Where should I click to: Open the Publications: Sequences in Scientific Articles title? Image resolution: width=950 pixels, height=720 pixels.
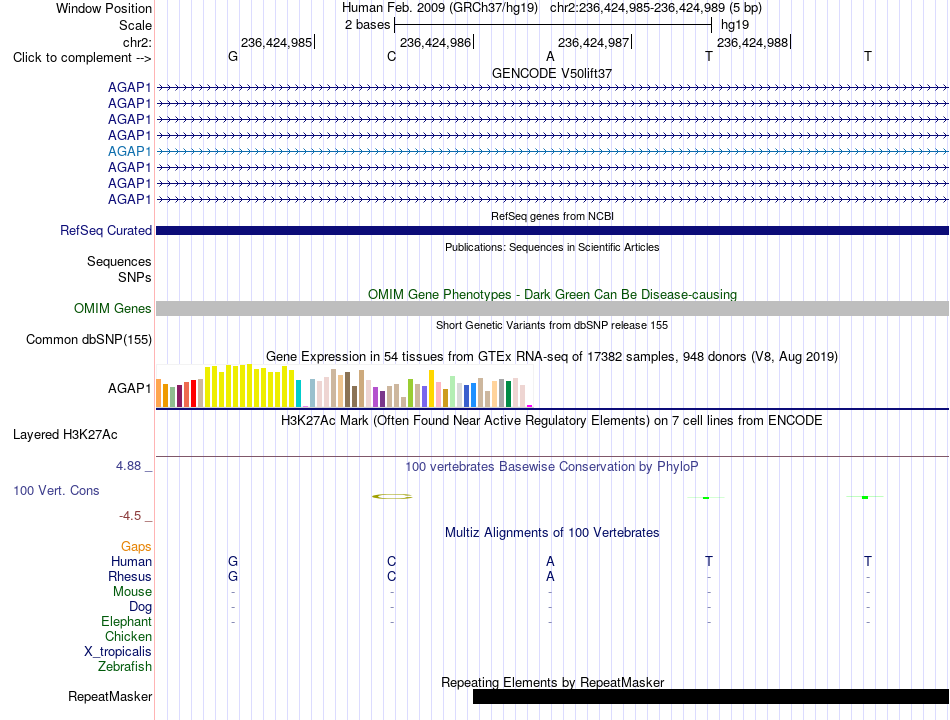pos(552,247)
